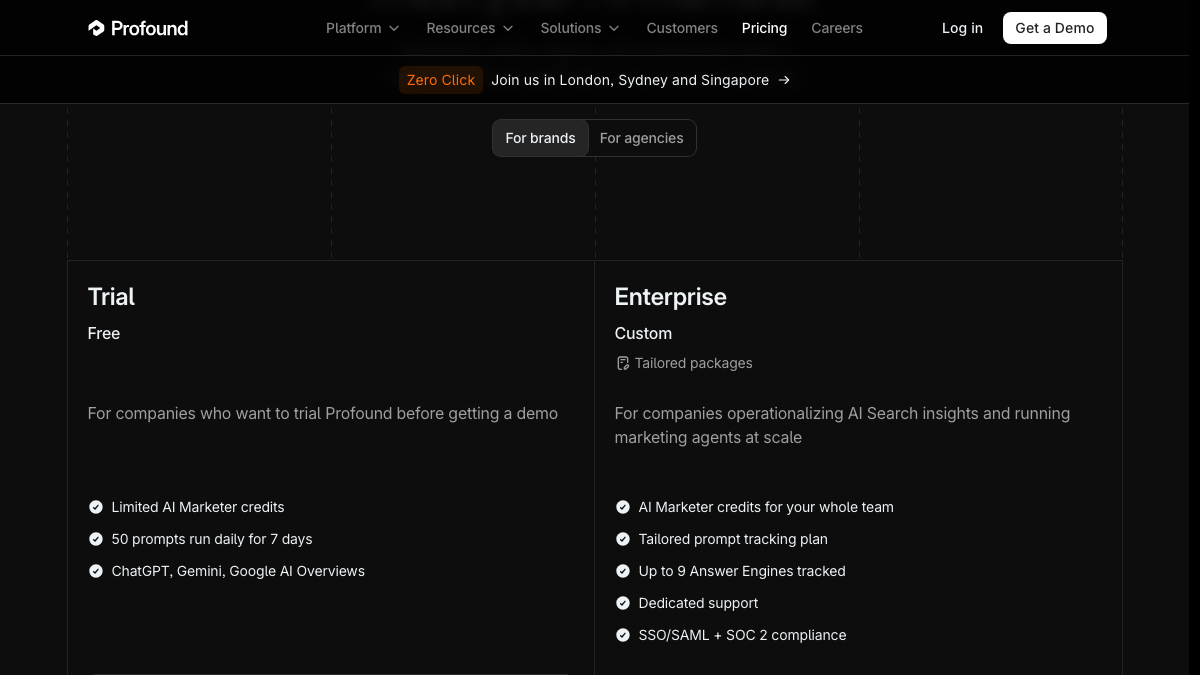Click the Log in link
The image size is (1200, 675).
click(x=962, y=28)
